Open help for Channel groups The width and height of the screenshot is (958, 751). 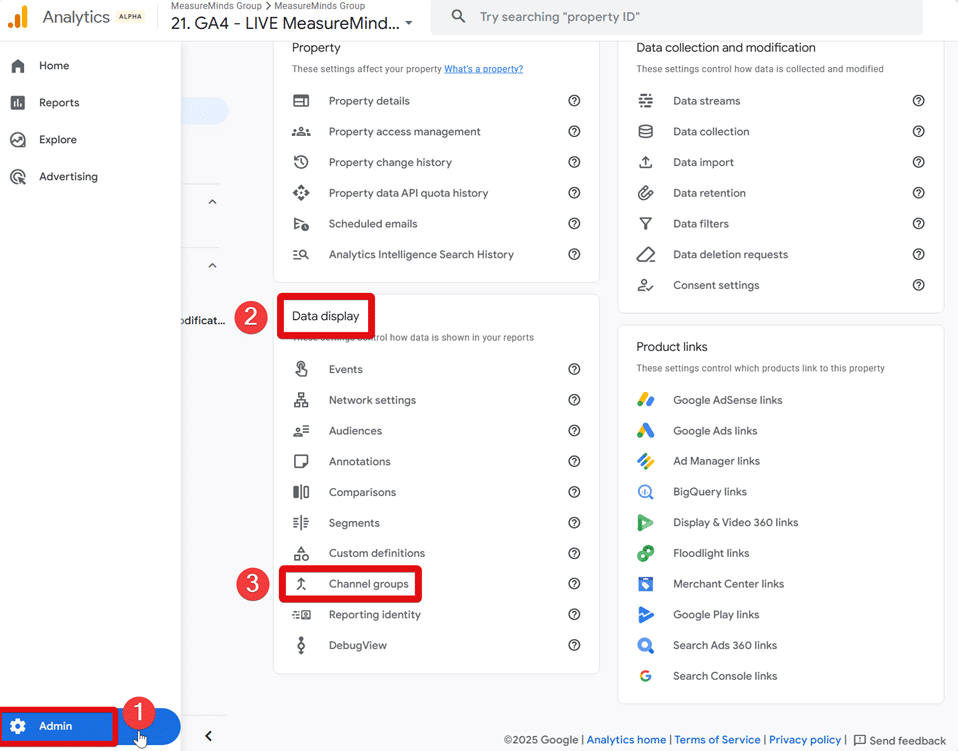tap(574, 584)
